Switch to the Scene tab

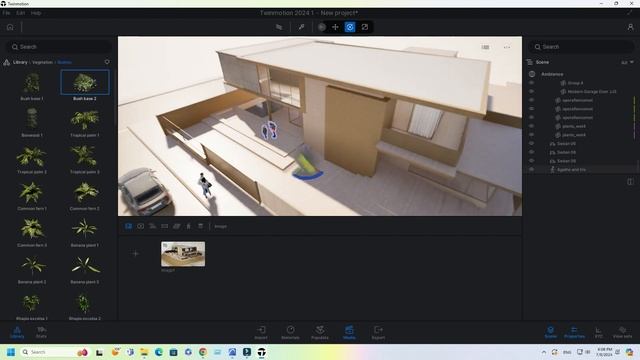point(551,332)
